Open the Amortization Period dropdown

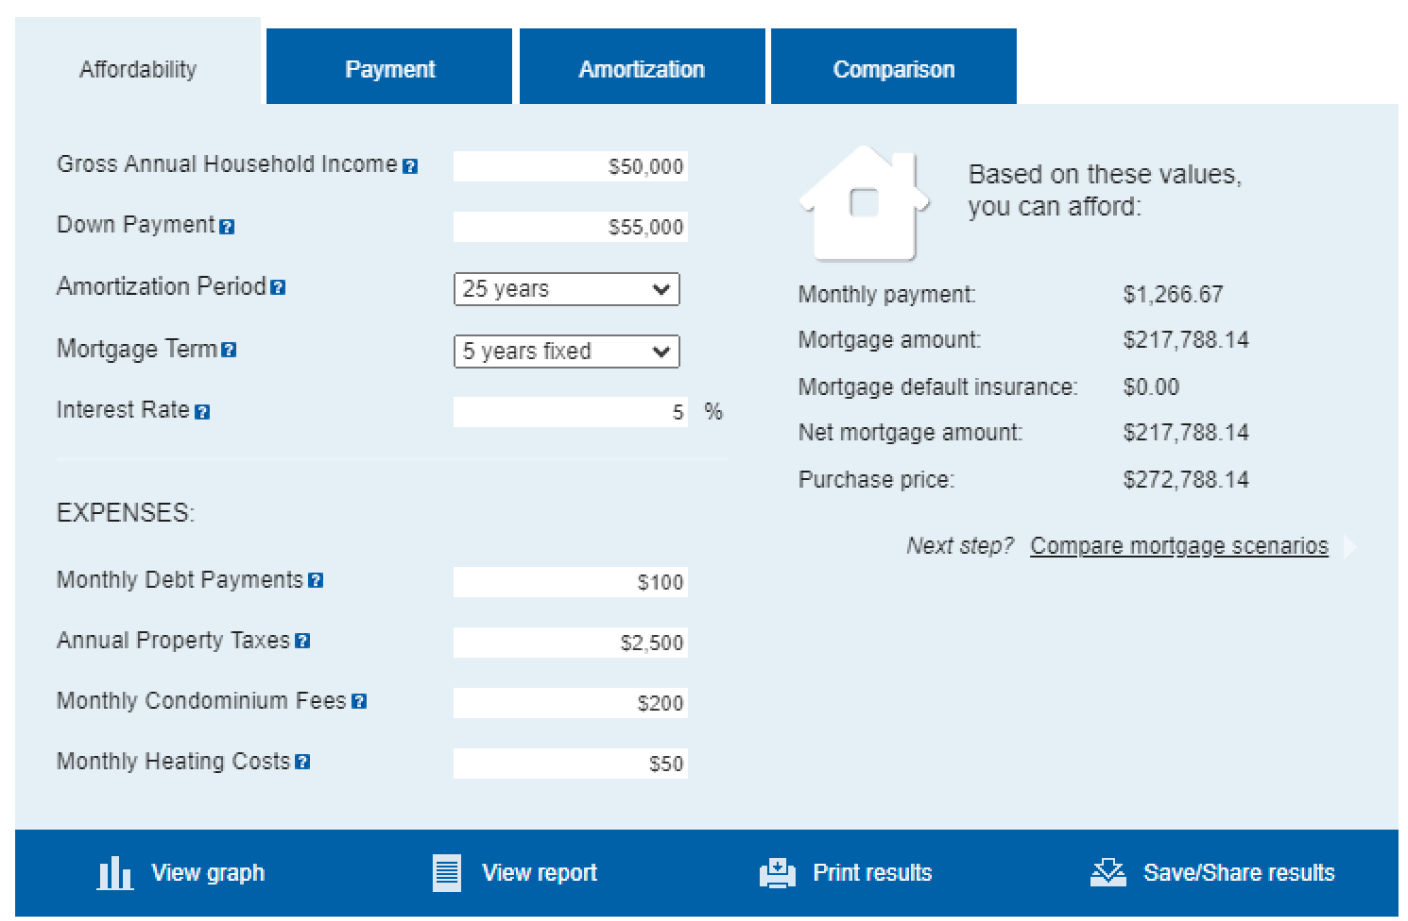click(x=566, y=289)
